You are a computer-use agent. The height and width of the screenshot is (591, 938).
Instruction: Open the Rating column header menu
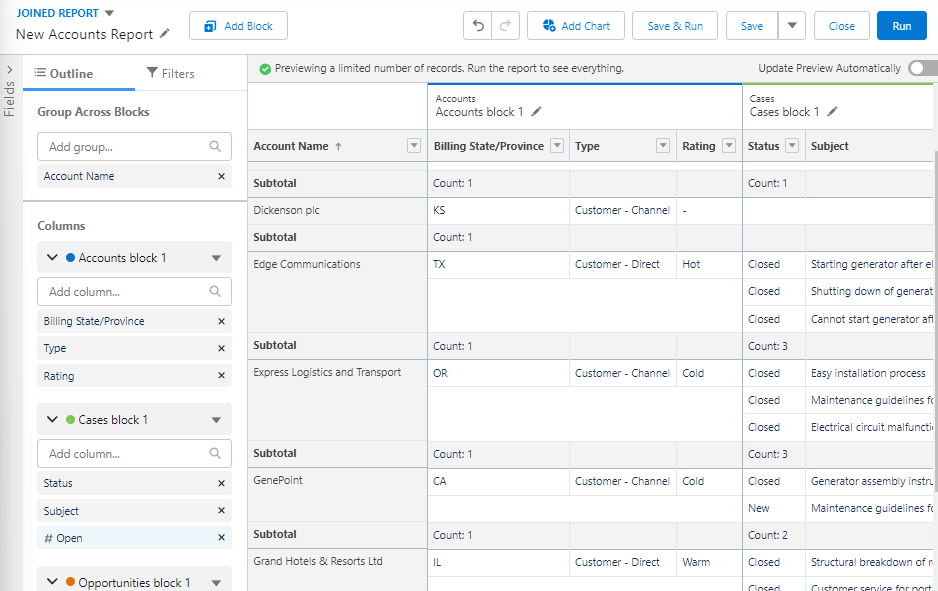tap(728, 146)
